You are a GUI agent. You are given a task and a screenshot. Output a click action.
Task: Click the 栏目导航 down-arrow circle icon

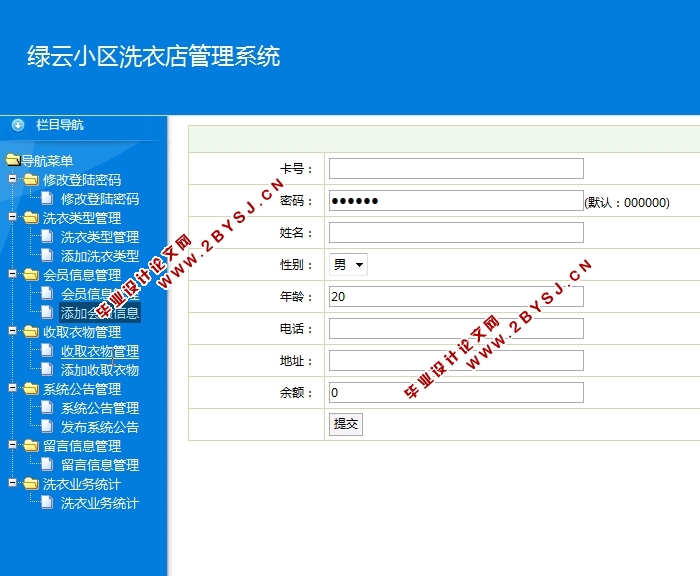(18, 125)
